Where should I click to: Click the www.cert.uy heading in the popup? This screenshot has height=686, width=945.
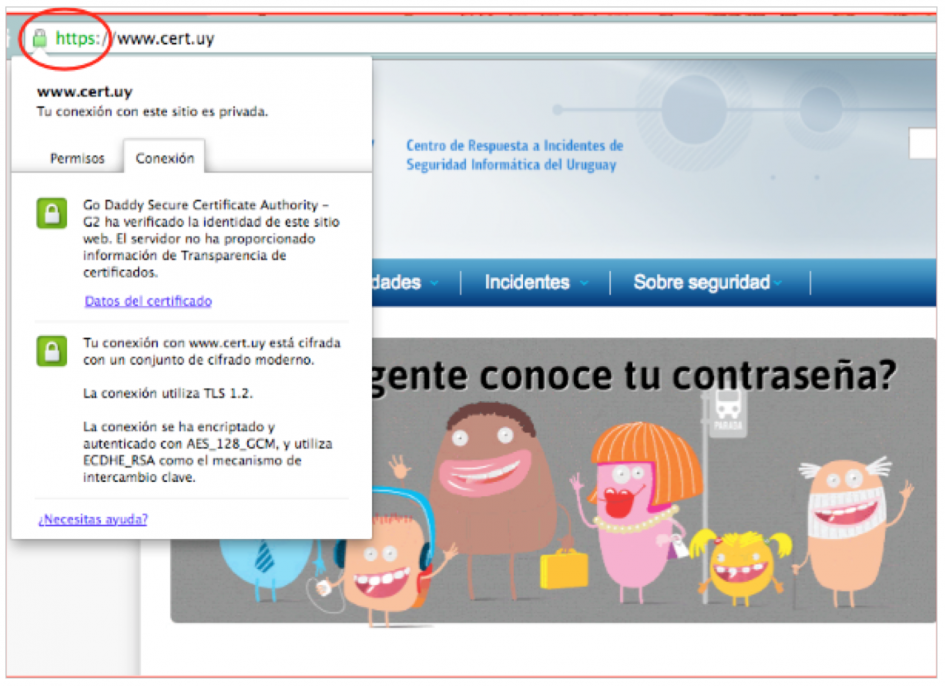(x=84, y=92)
